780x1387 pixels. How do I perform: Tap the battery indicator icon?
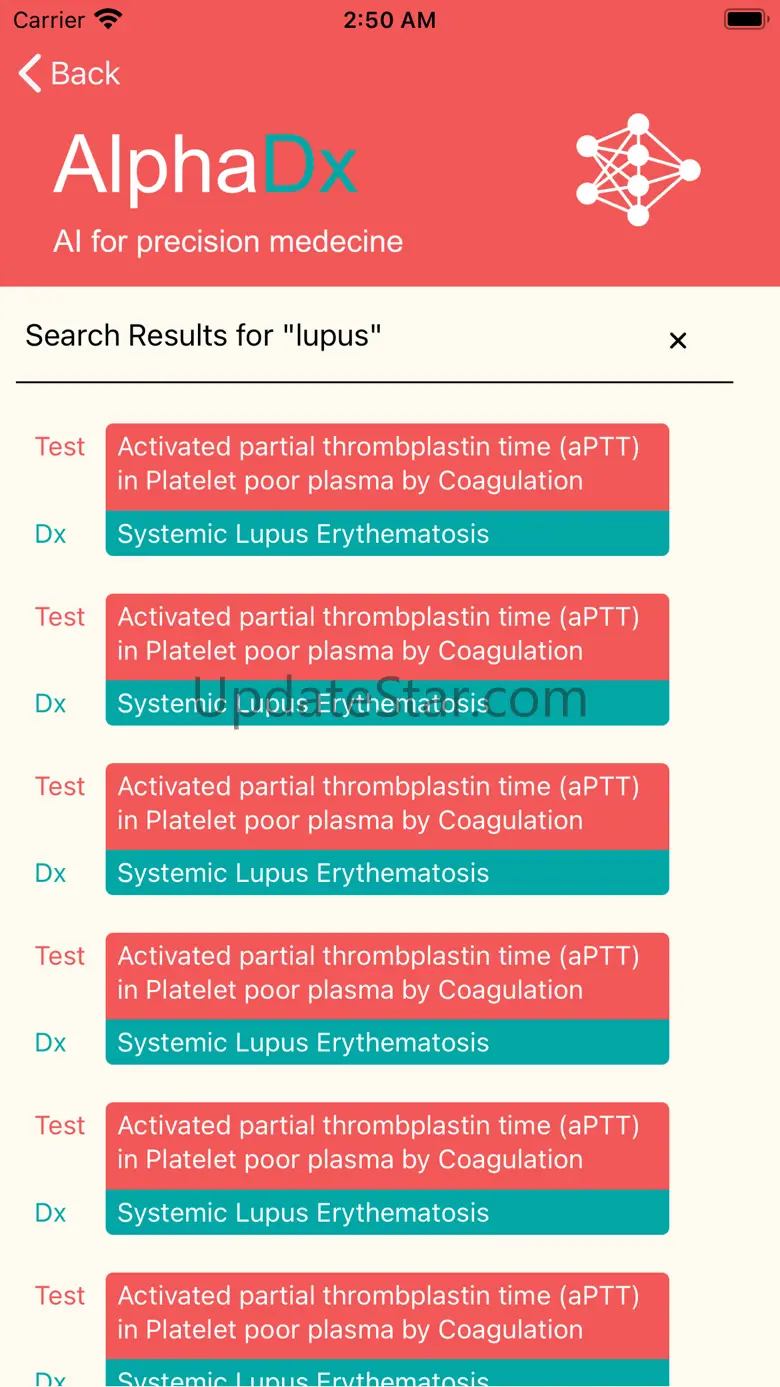point(745,19)
